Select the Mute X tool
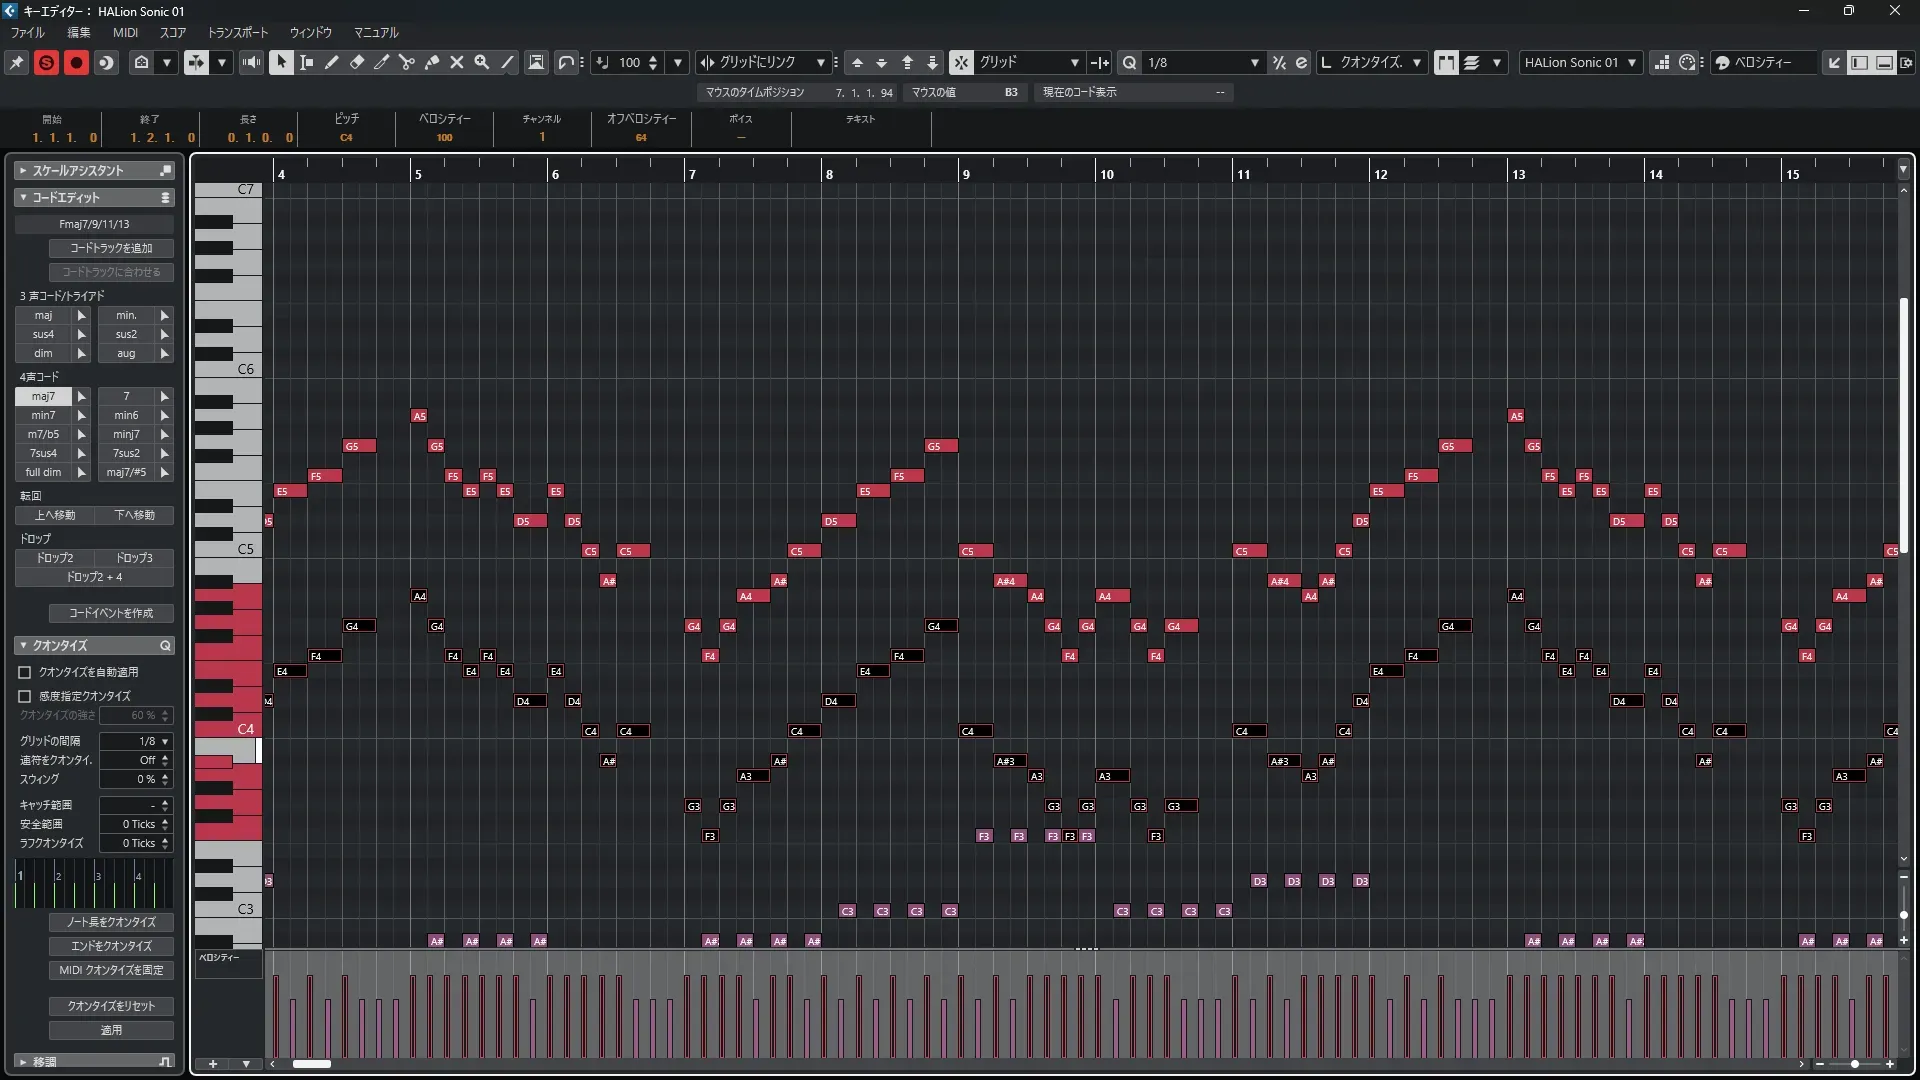Image resolution: width=1920 pixels, height=1080 pixels. click(457, 62)
